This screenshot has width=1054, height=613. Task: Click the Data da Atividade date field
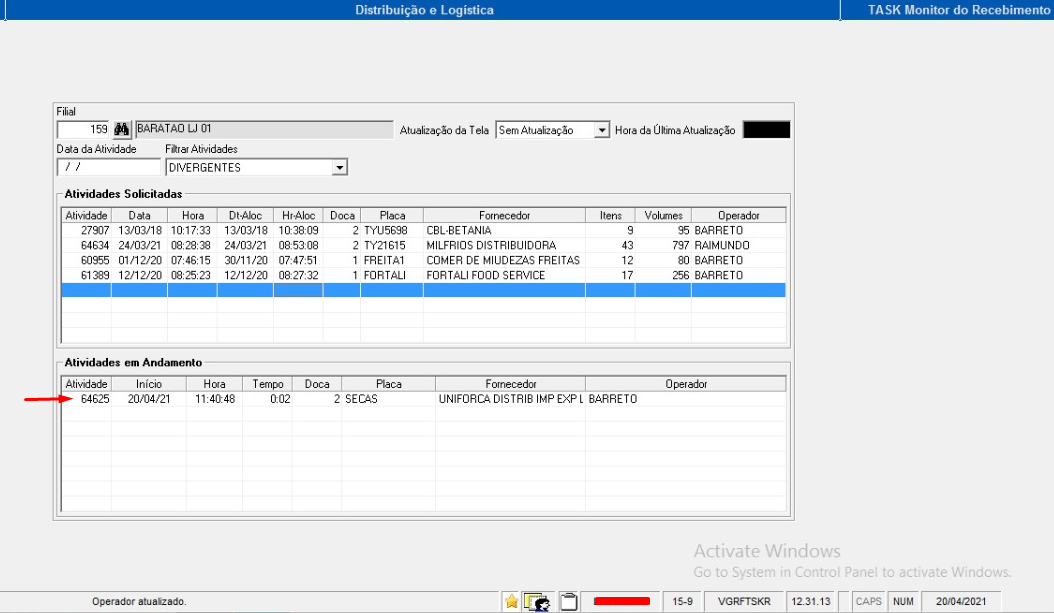coord(109,167)
